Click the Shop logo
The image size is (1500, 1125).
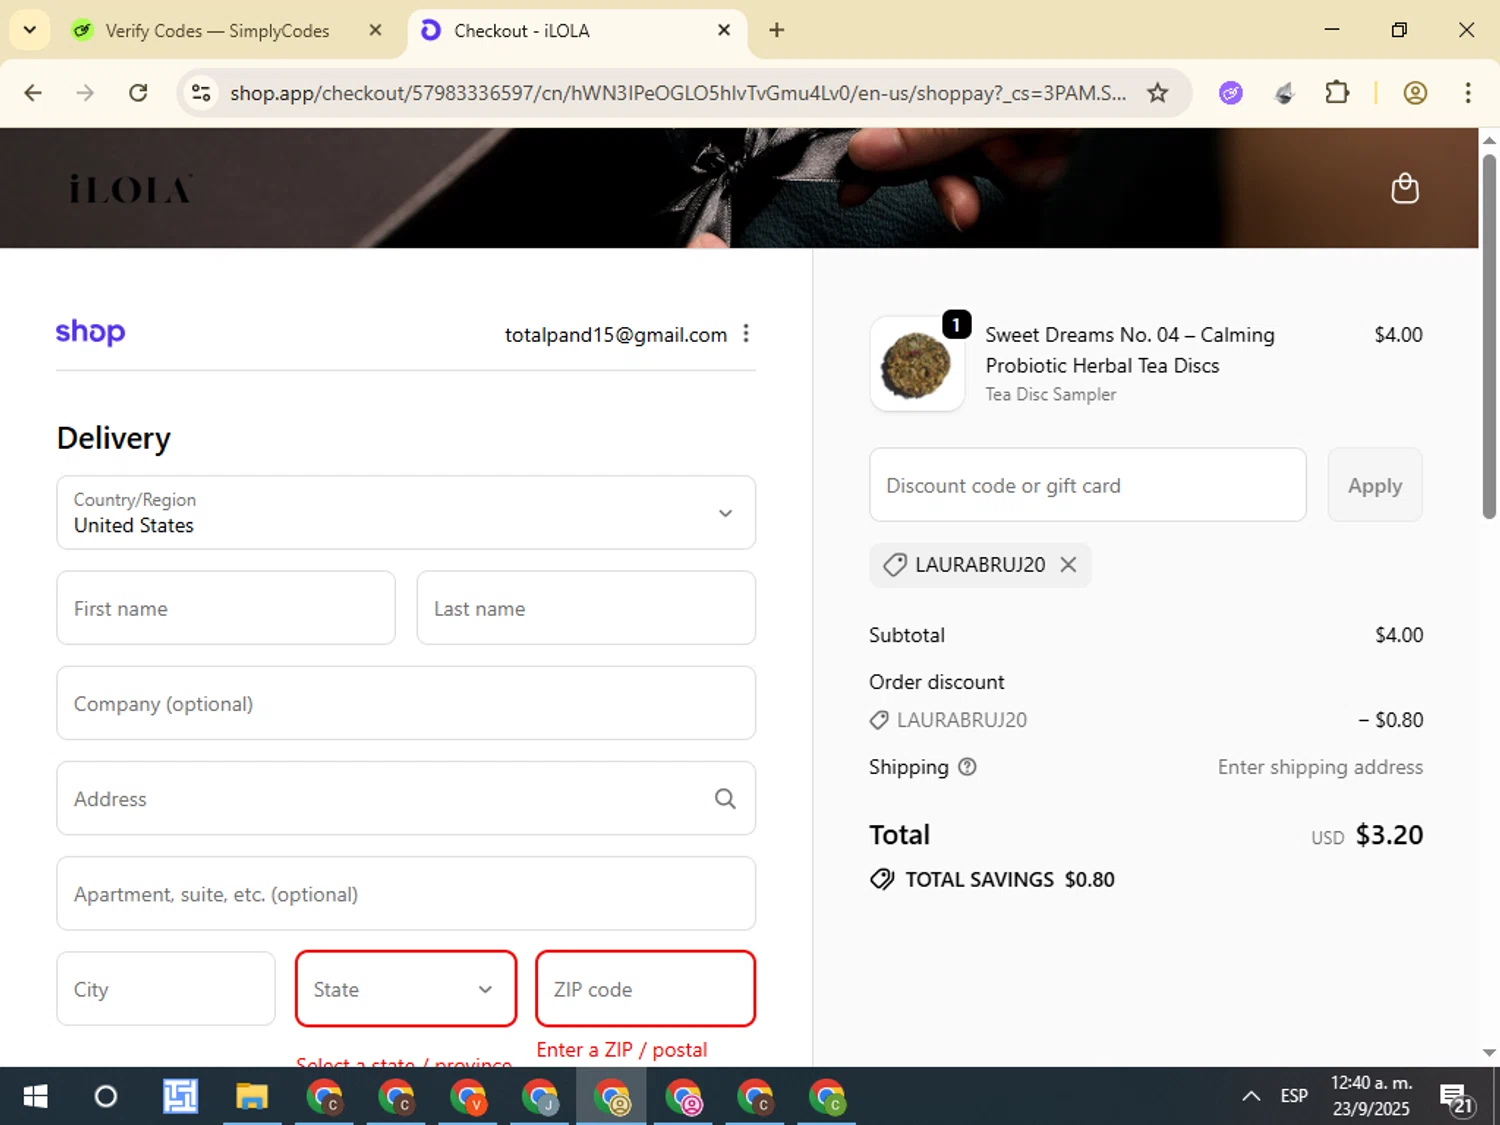pos(90,332)
